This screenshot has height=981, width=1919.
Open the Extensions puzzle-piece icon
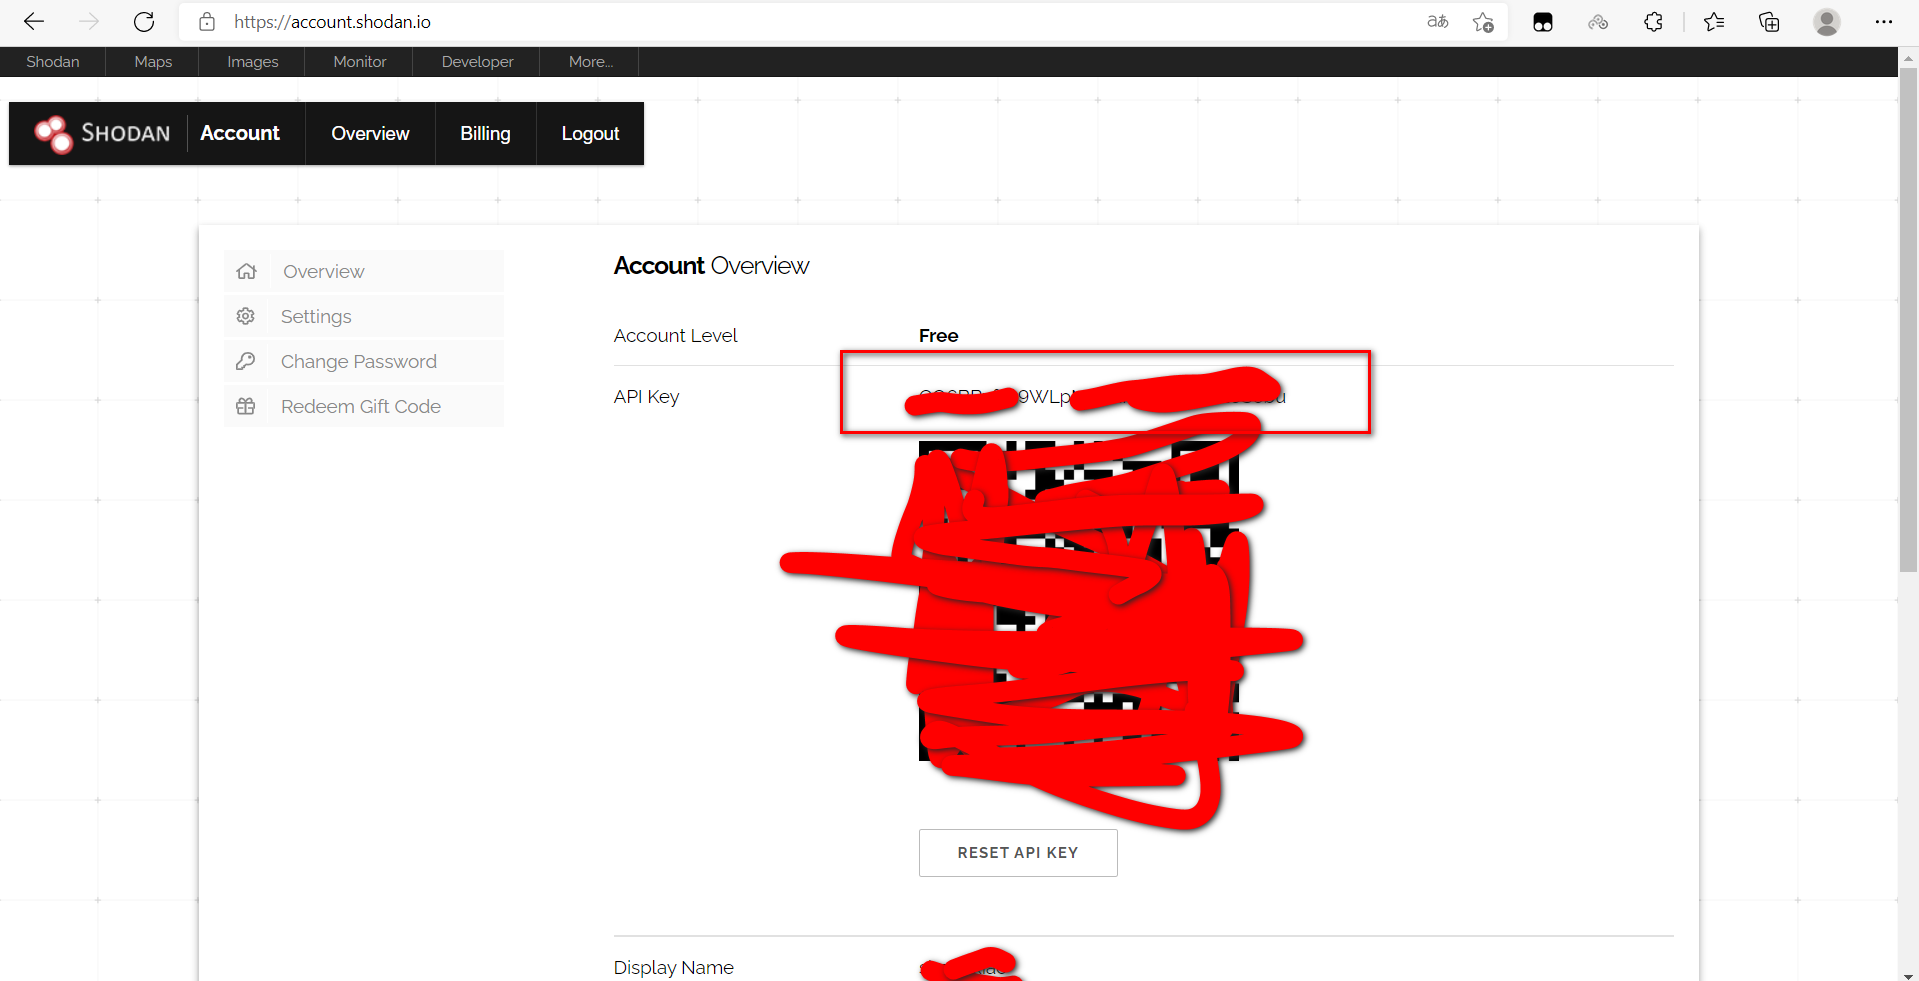point(1653,22)
